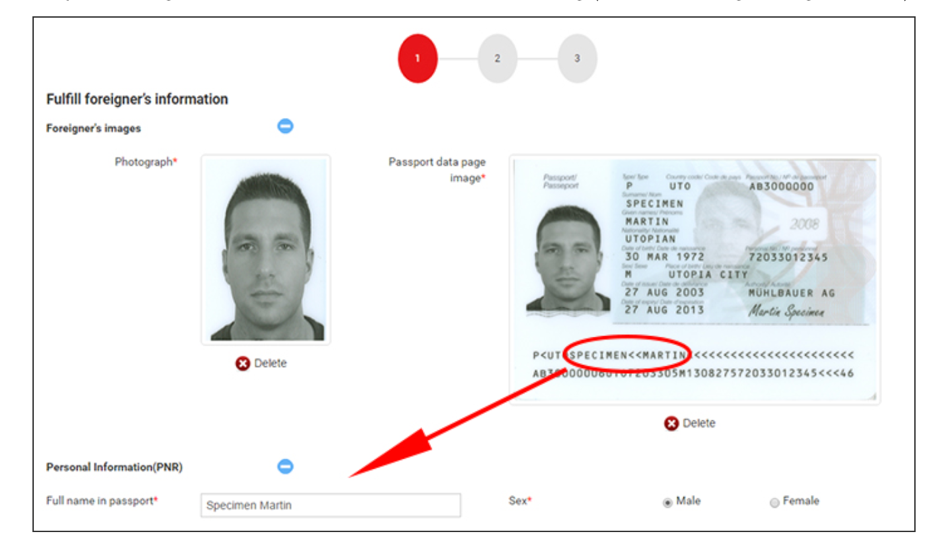Screen dimensions: 939x541
Task: Go to step 3 circle
Action: pyautogui.click(x=577, y=59)
